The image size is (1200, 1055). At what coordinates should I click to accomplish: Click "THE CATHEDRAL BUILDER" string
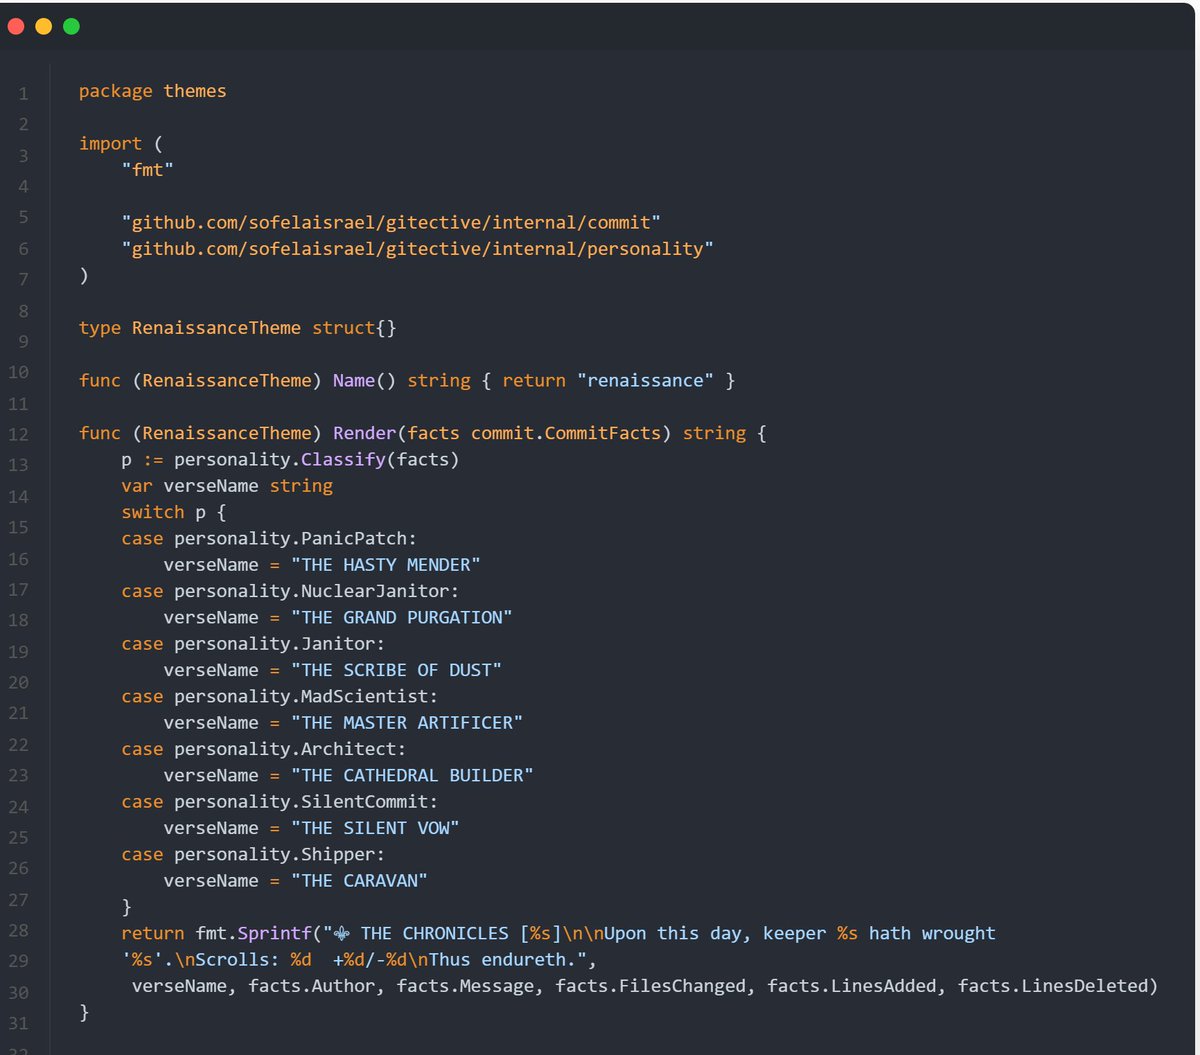[x=413, y=775]
